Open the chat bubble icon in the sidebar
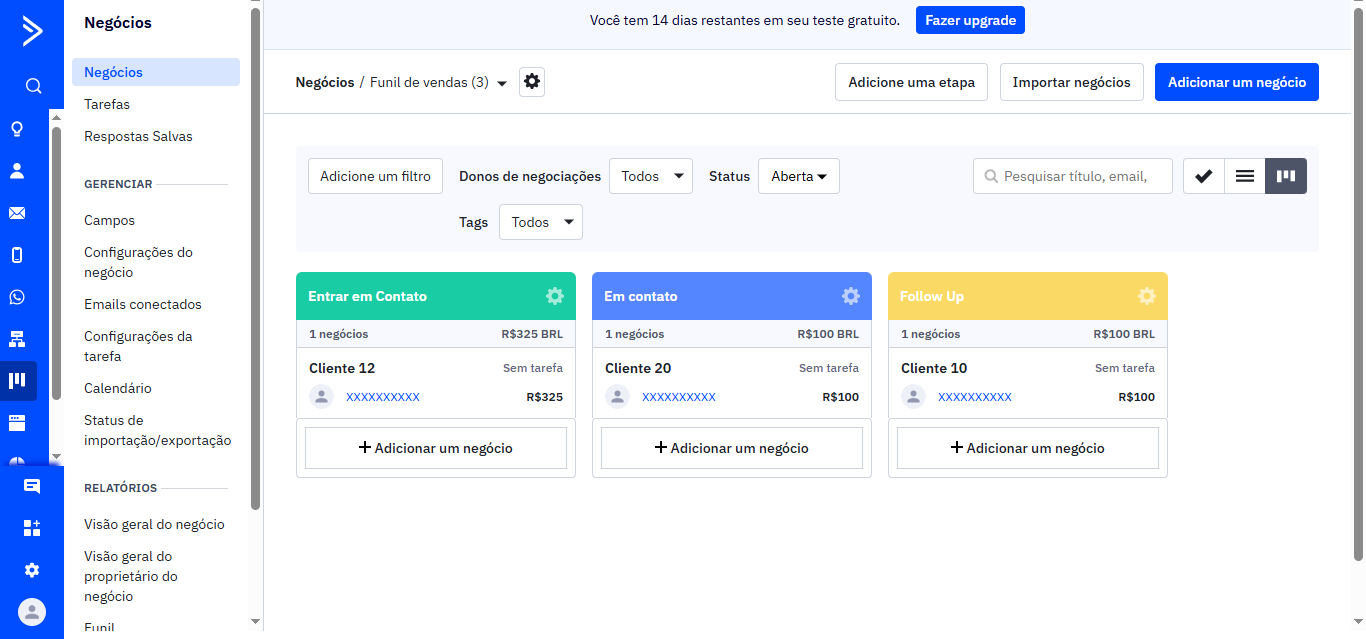 pyautogui.click(x=33, y=486)
